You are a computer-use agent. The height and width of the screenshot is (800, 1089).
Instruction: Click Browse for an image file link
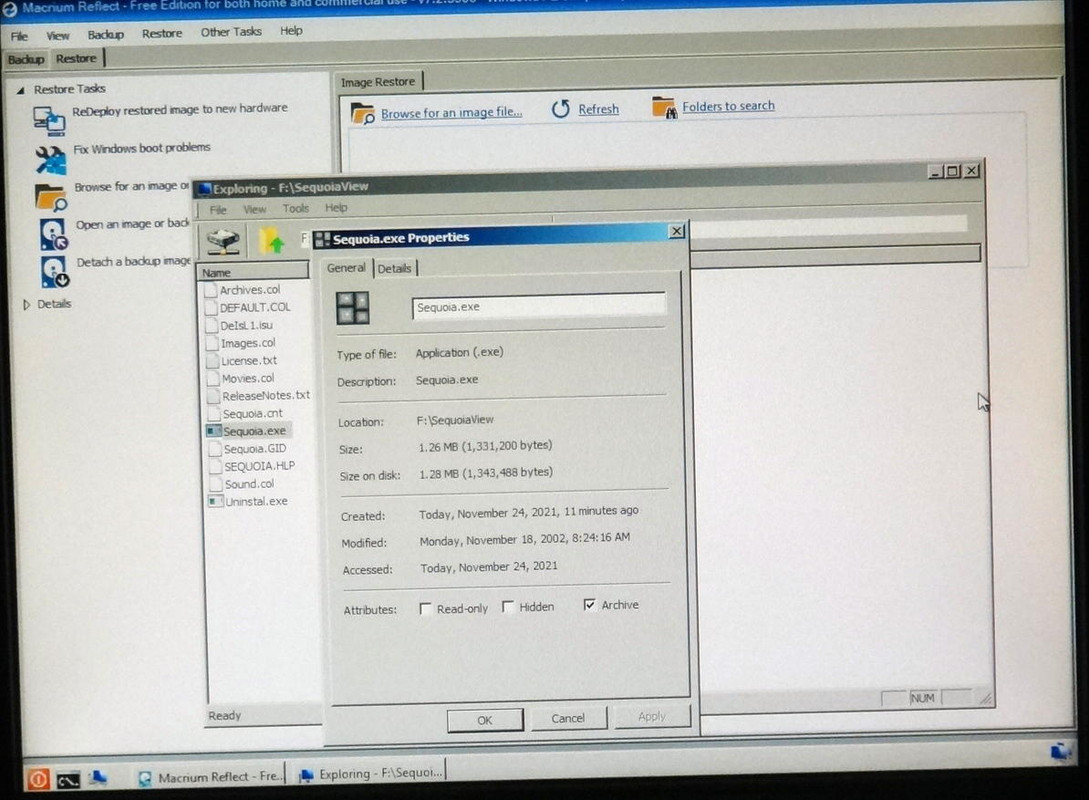click(451, 112)
